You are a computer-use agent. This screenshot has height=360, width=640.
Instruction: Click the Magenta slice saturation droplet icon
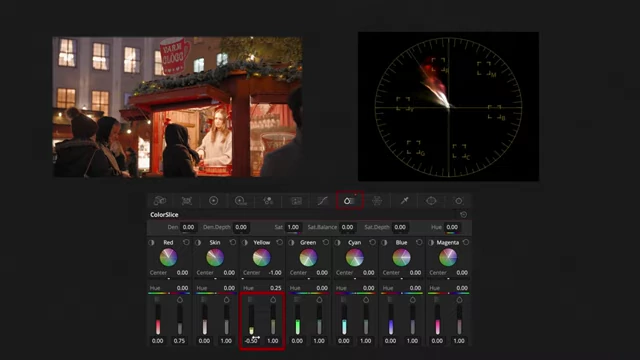coord(459,300)
